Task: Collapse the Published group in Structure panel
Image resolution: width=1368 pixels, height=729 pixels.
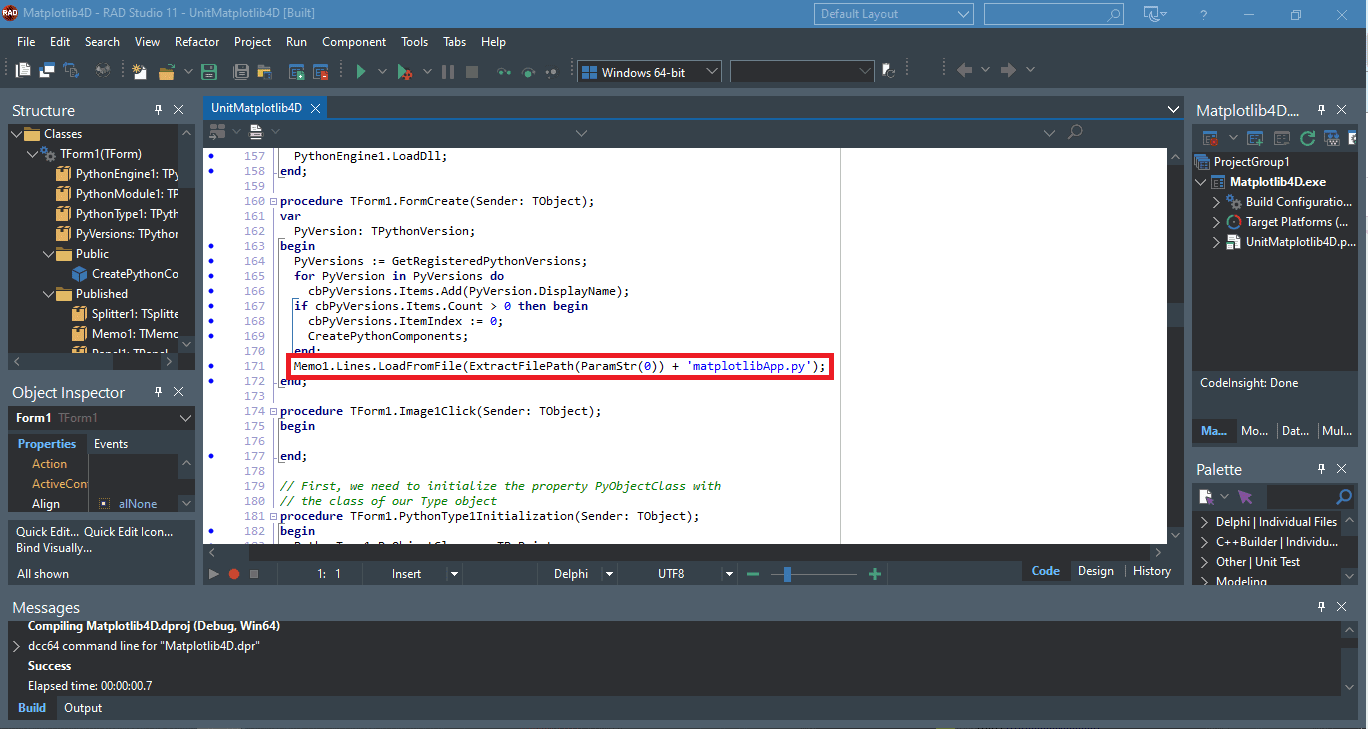Action: pos(46,293)
